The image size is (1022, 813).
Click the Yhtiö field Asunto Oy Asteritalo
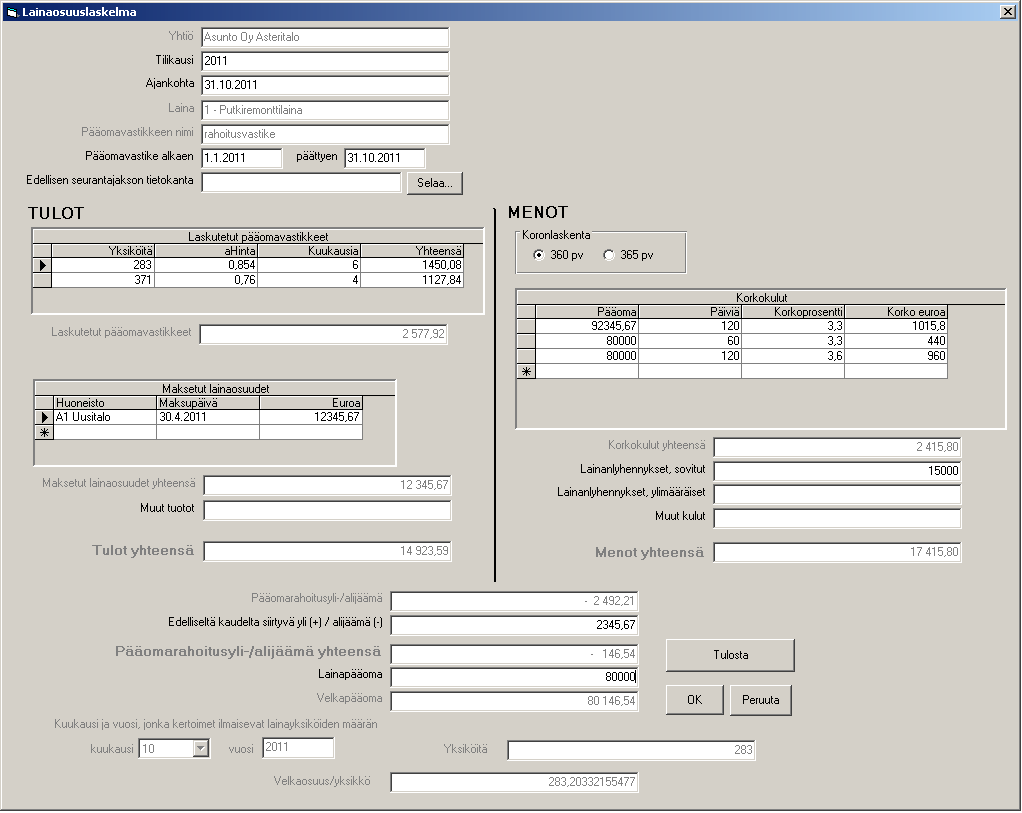click(325, 37)
